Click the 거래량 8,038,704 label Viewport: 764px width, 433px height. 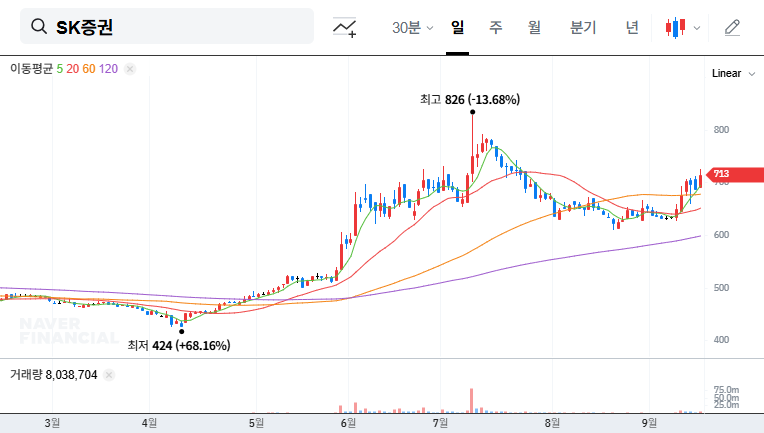coord(54,375)
